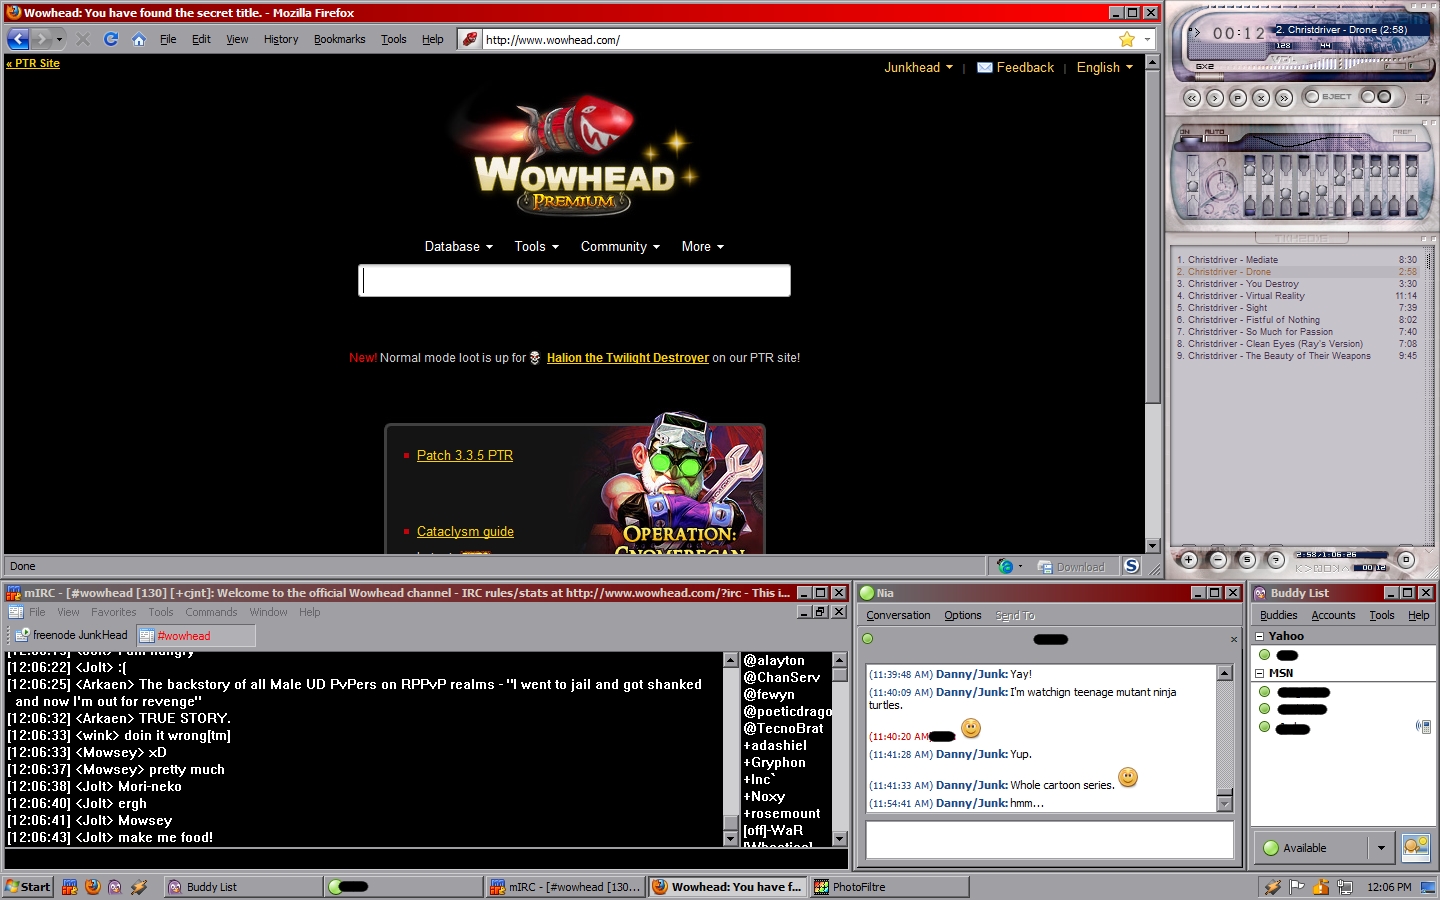This screenshot has width=1440, height=900.
Task: Click the freenode JunkHead status window button
Action: point(71,635)
